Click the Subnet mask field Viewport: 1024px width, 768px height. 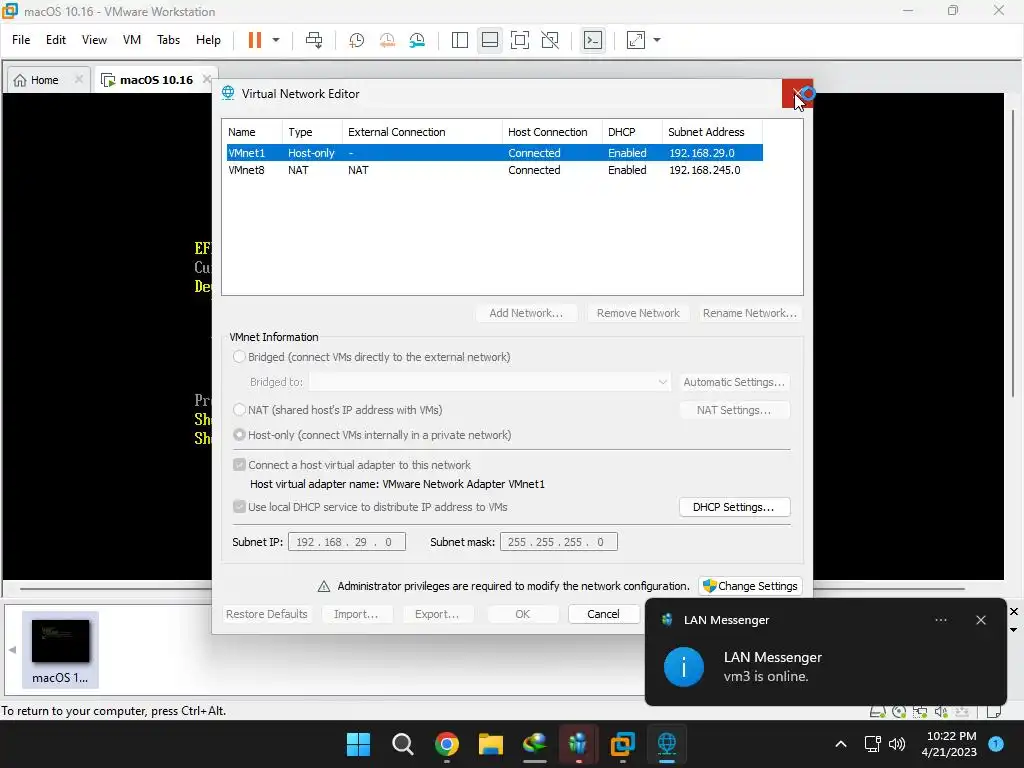tap(558, 542)
